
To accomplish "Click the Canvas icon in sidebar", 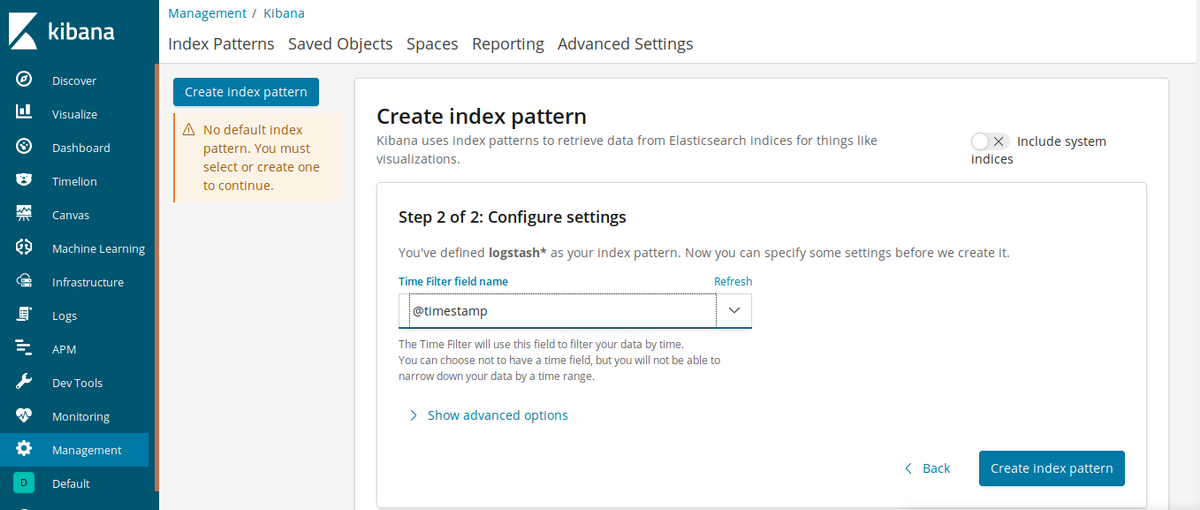I will (25, 214).
